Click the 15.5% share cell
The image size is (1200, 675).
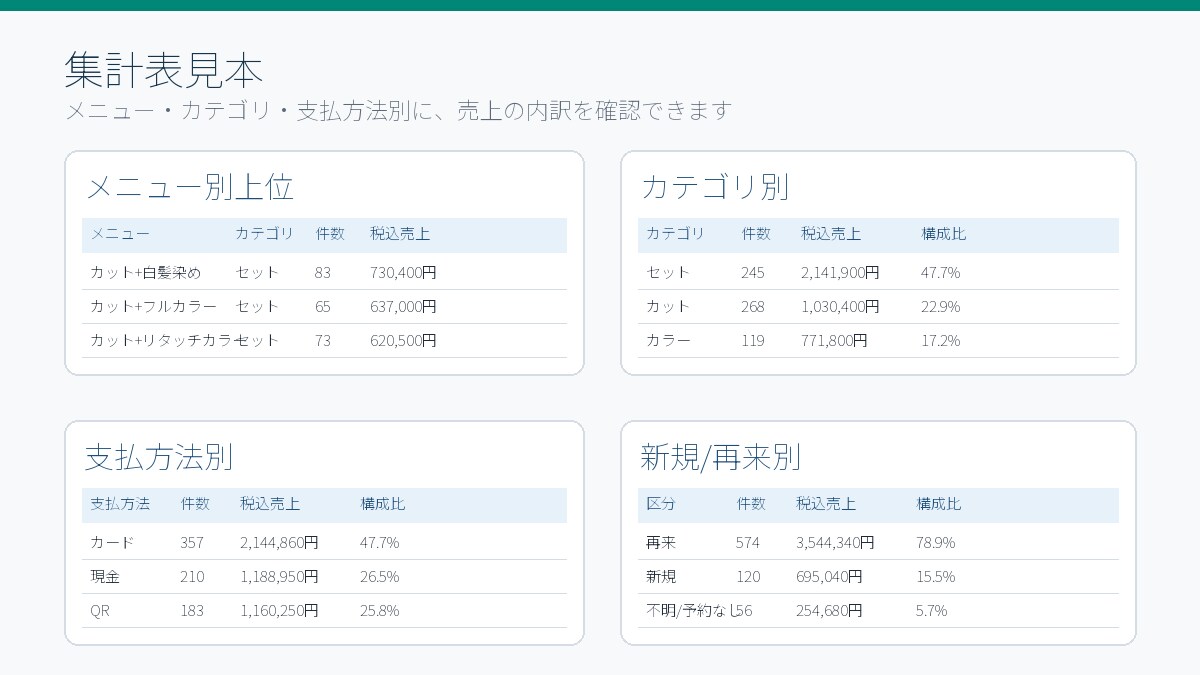point(936,576)
